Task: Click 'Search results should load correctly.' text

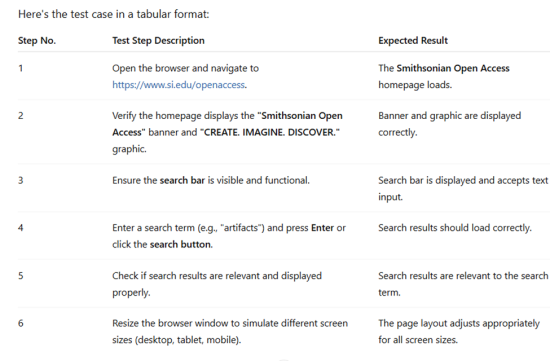Action: 455,228
